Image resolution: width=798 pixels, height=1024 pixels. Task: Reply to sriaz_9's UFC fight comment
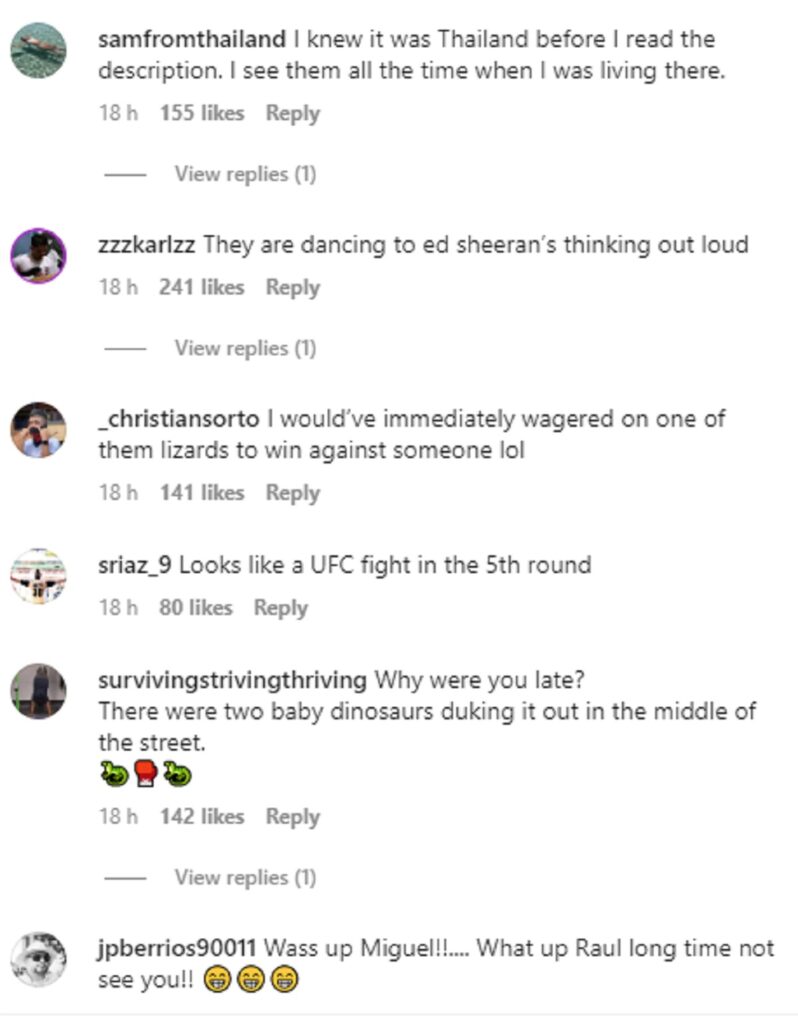tap(280, 607)
